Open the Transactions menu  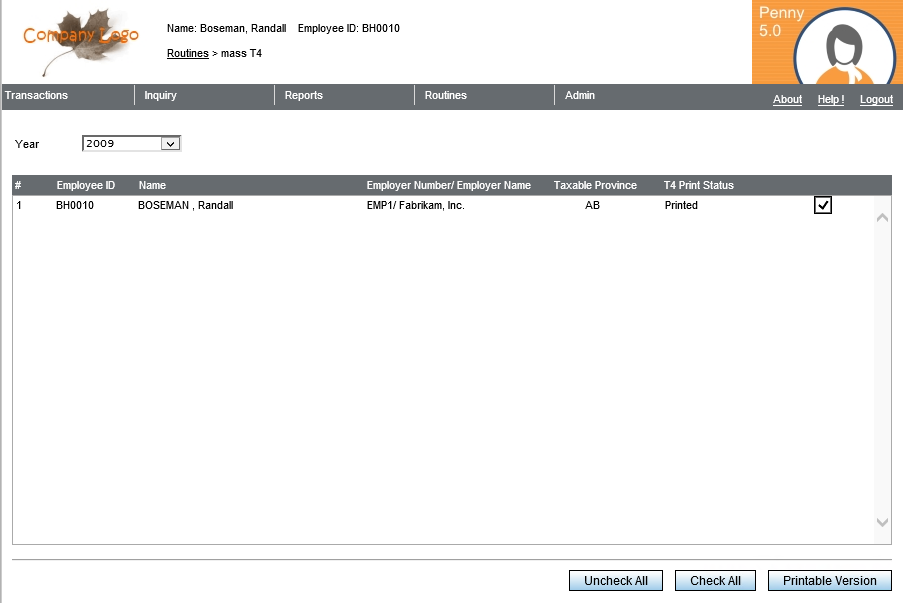37,96
